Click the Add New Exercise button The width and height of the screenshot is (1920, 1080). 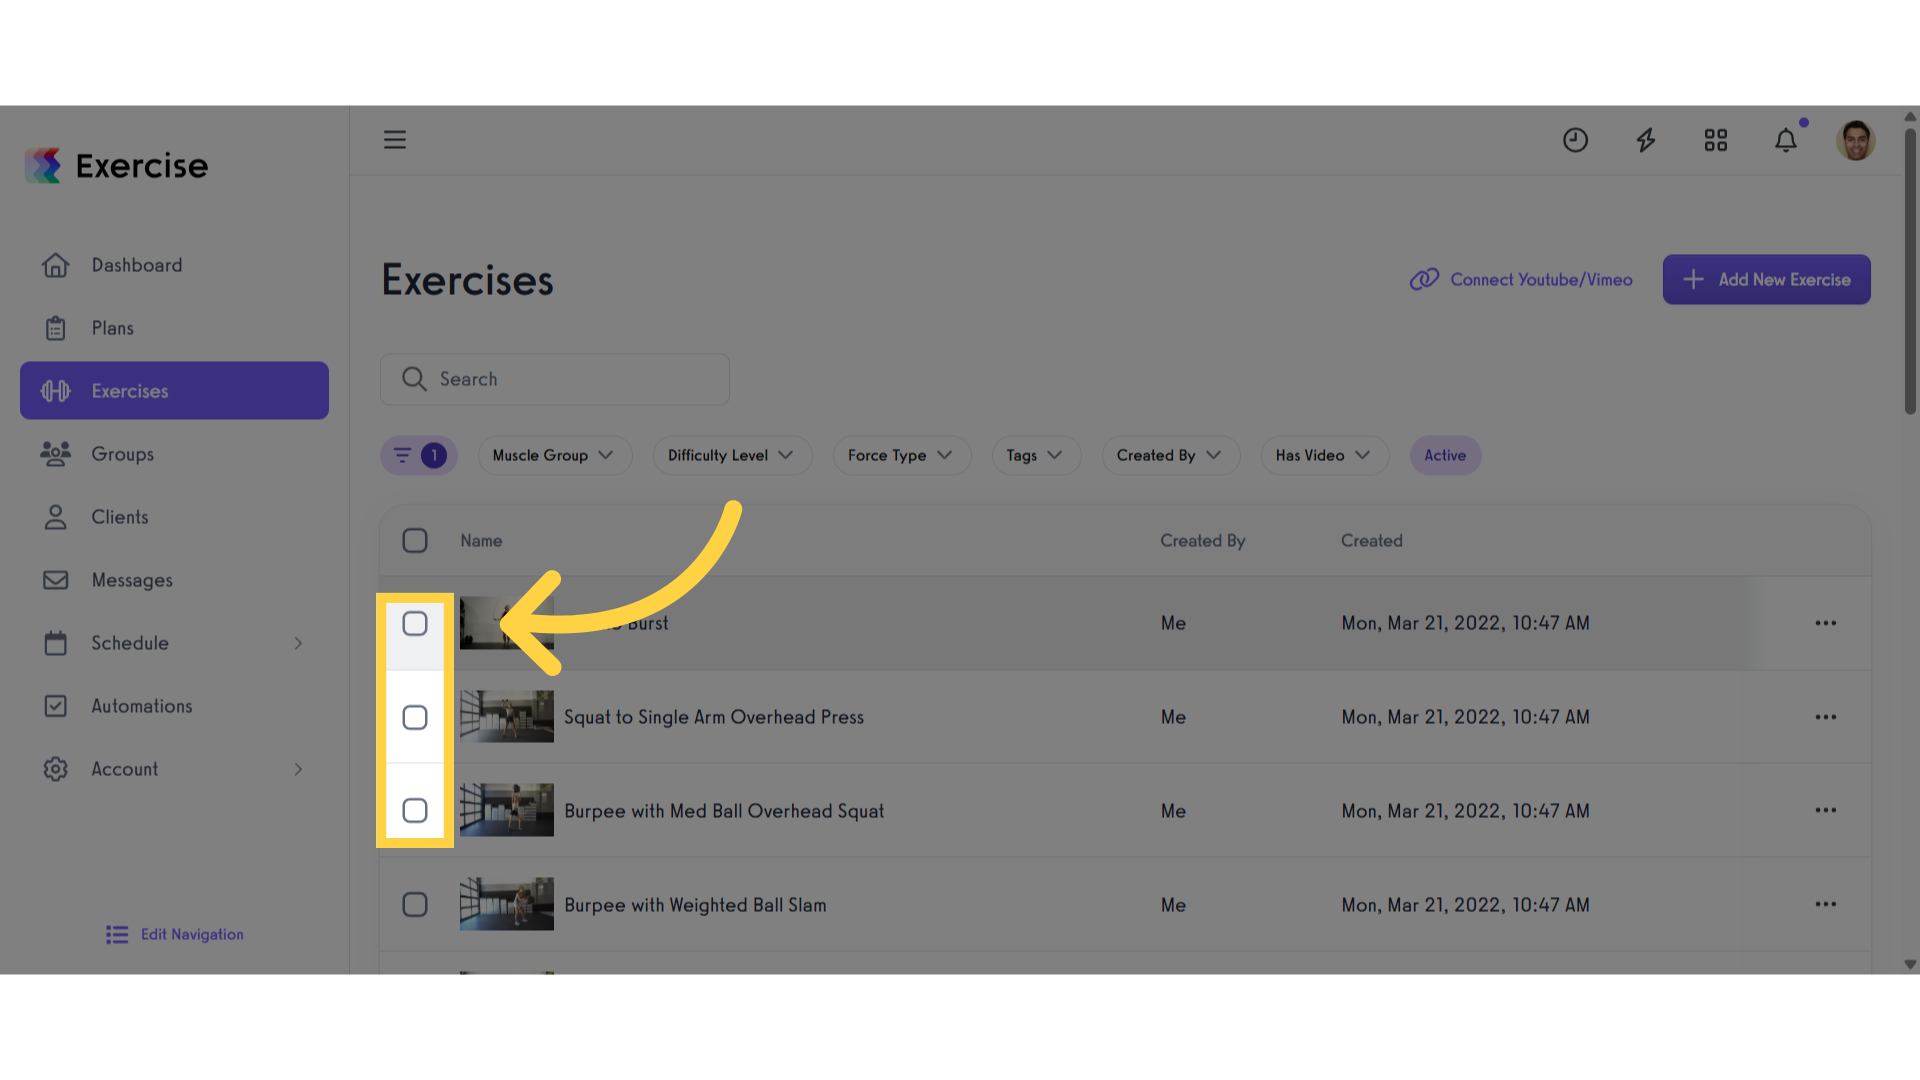pos(1766,280)
